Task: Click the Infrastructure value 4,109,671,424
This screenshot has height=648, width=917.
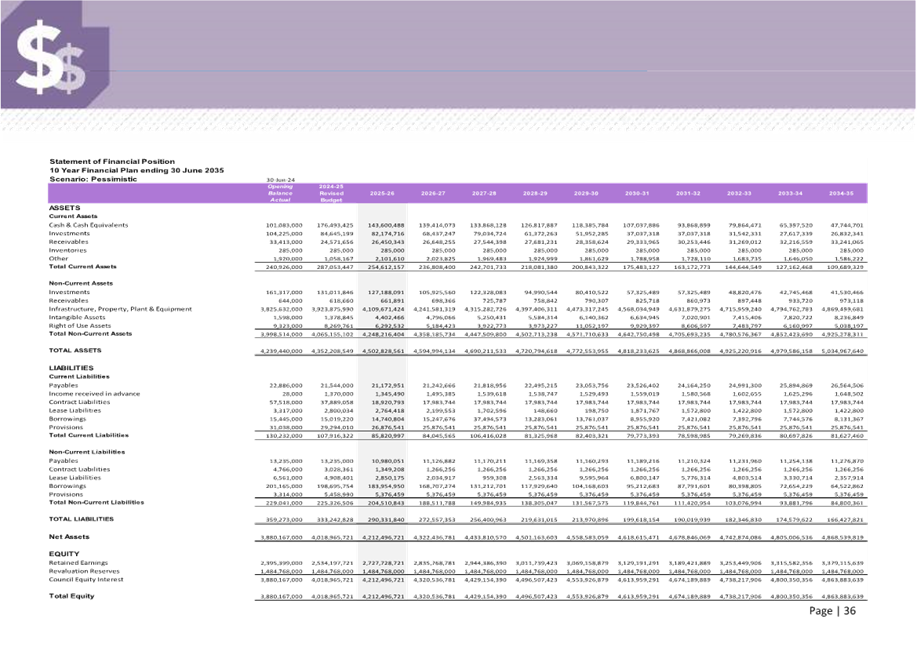Action: click(384, 309)
